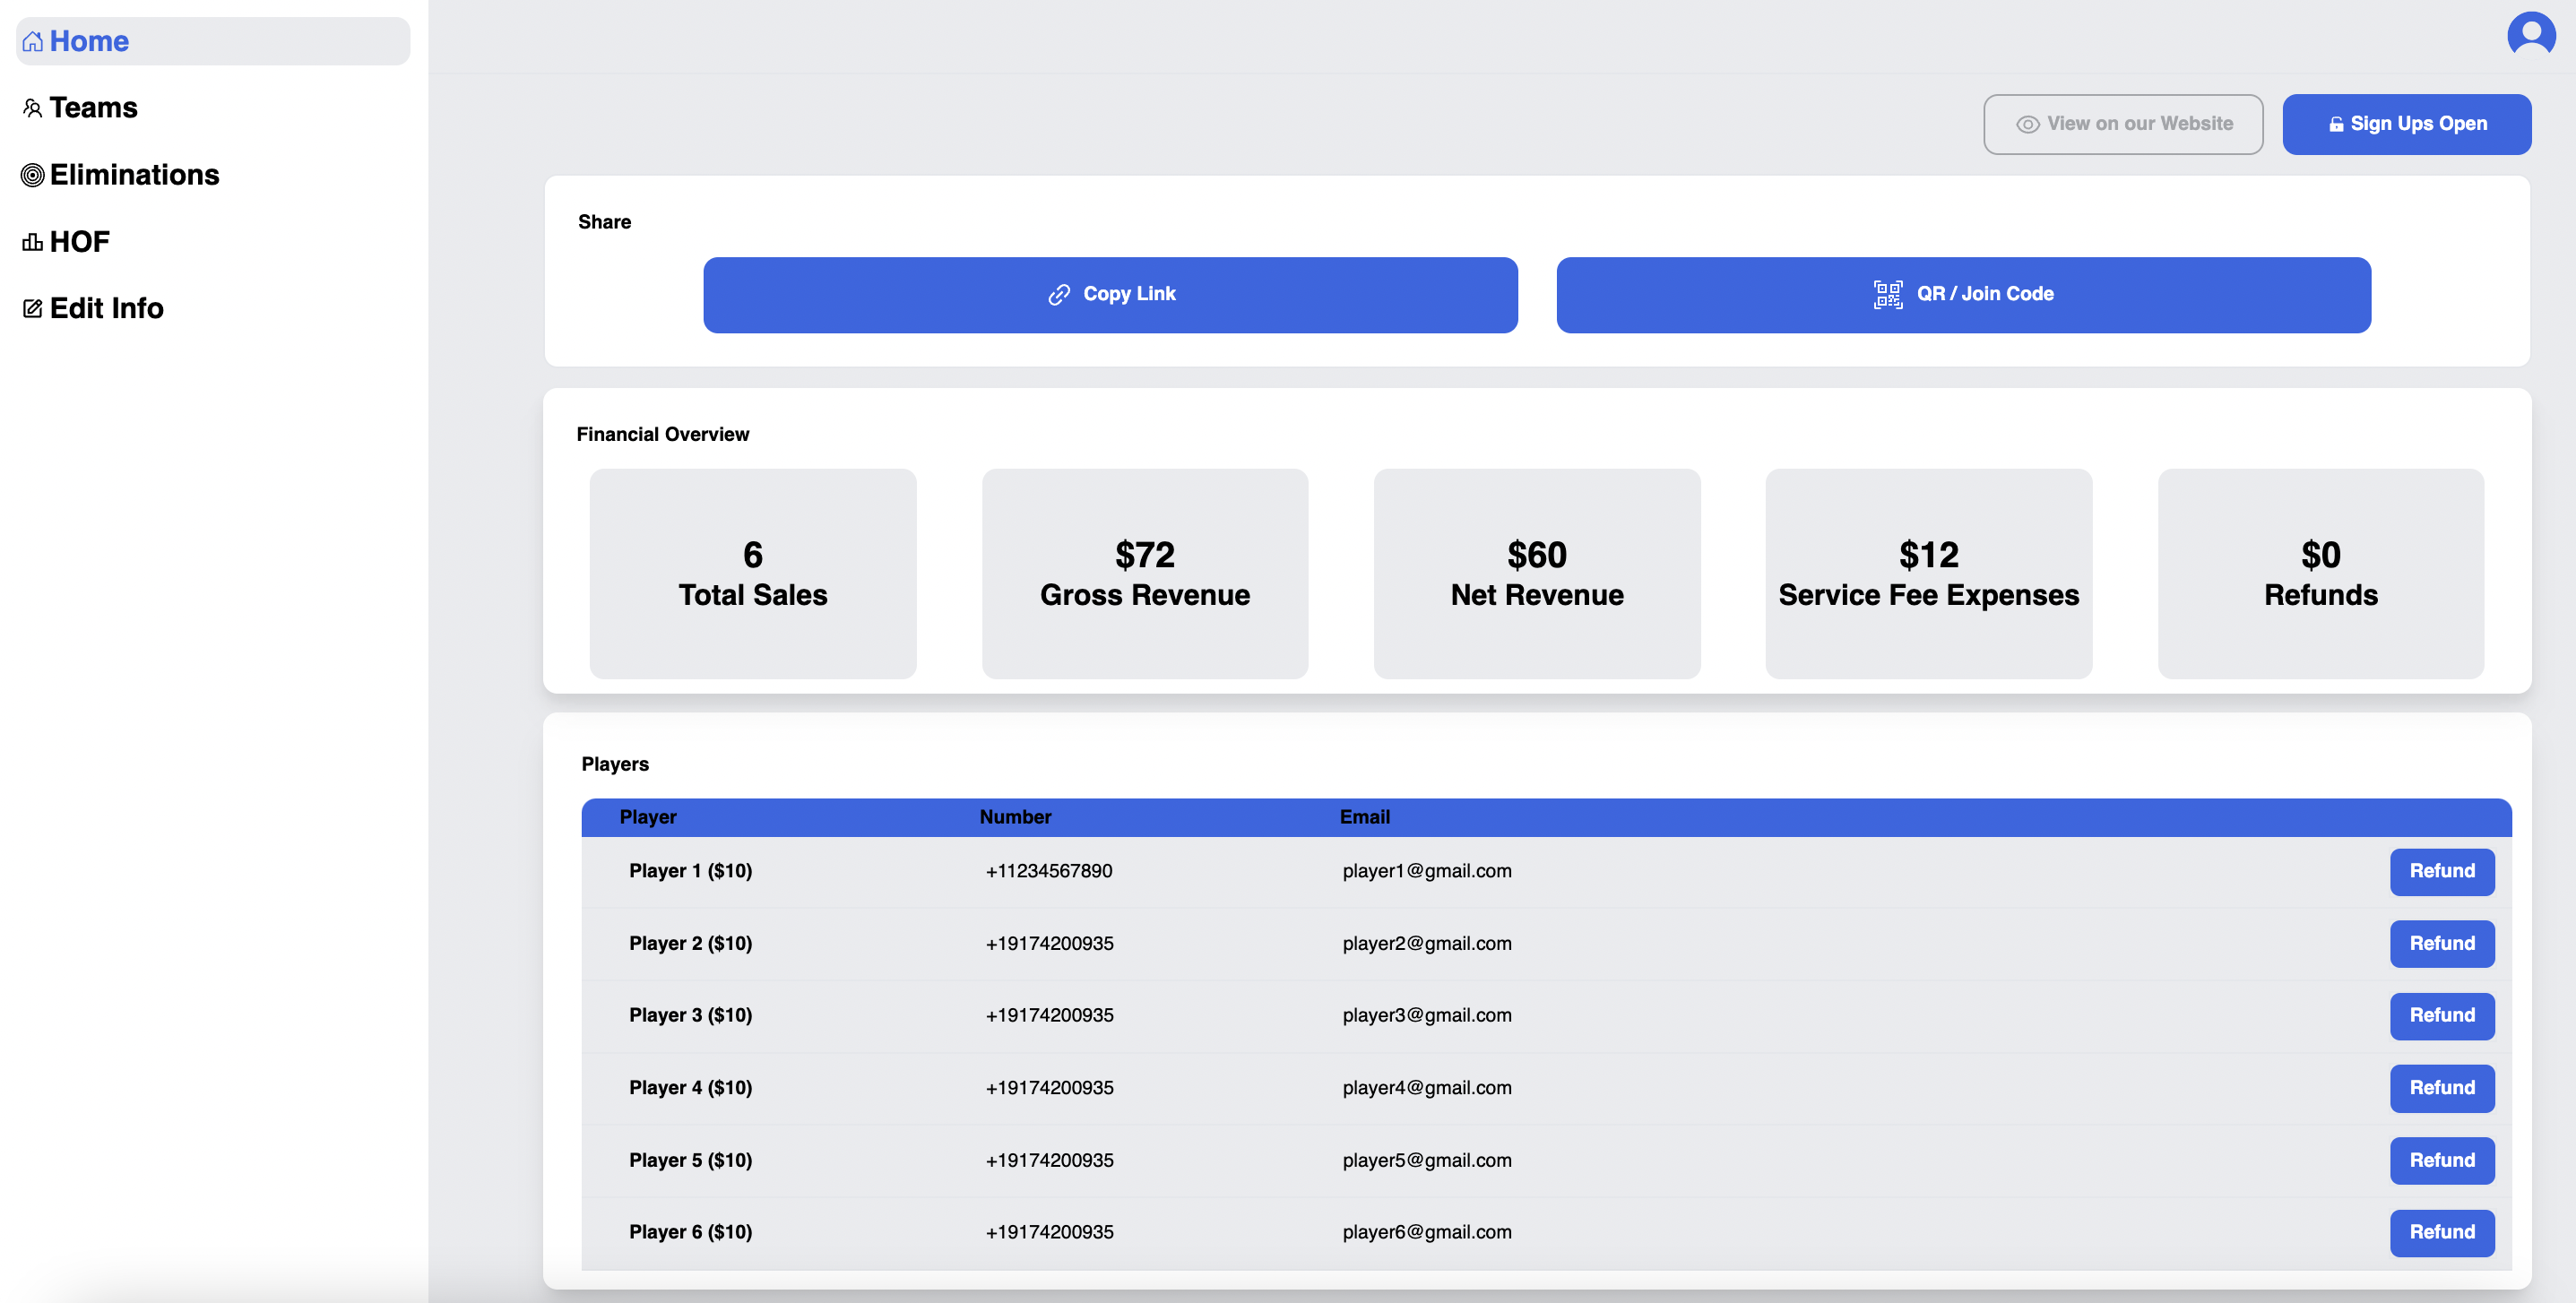
Task: Click email player6@gmail.com
Action: [1426, 1232]
